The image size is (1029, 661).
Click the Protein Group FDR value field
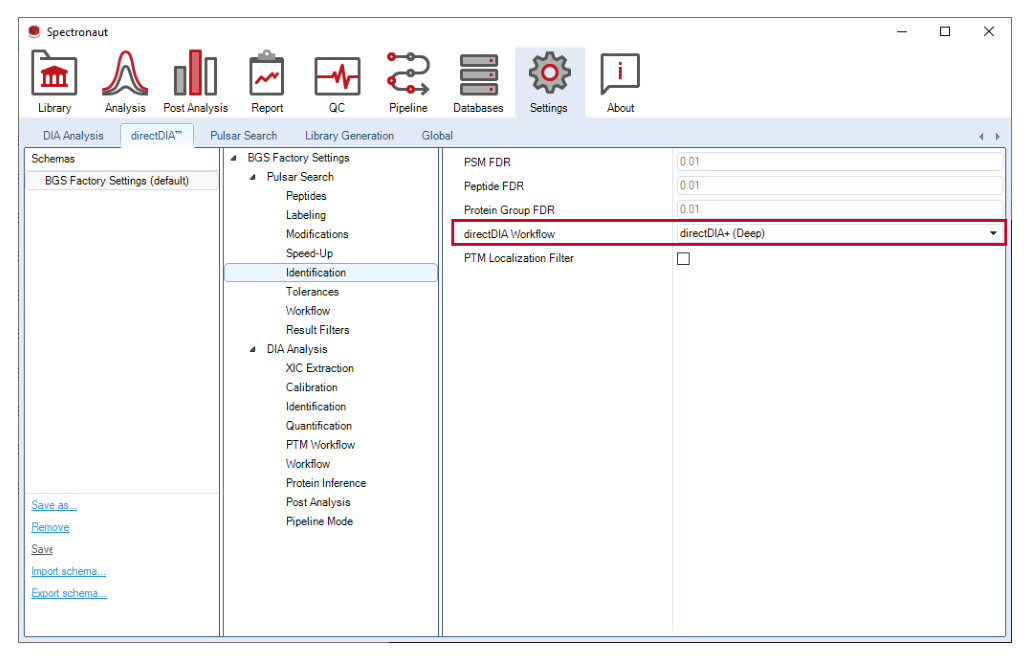click(839, 209)
